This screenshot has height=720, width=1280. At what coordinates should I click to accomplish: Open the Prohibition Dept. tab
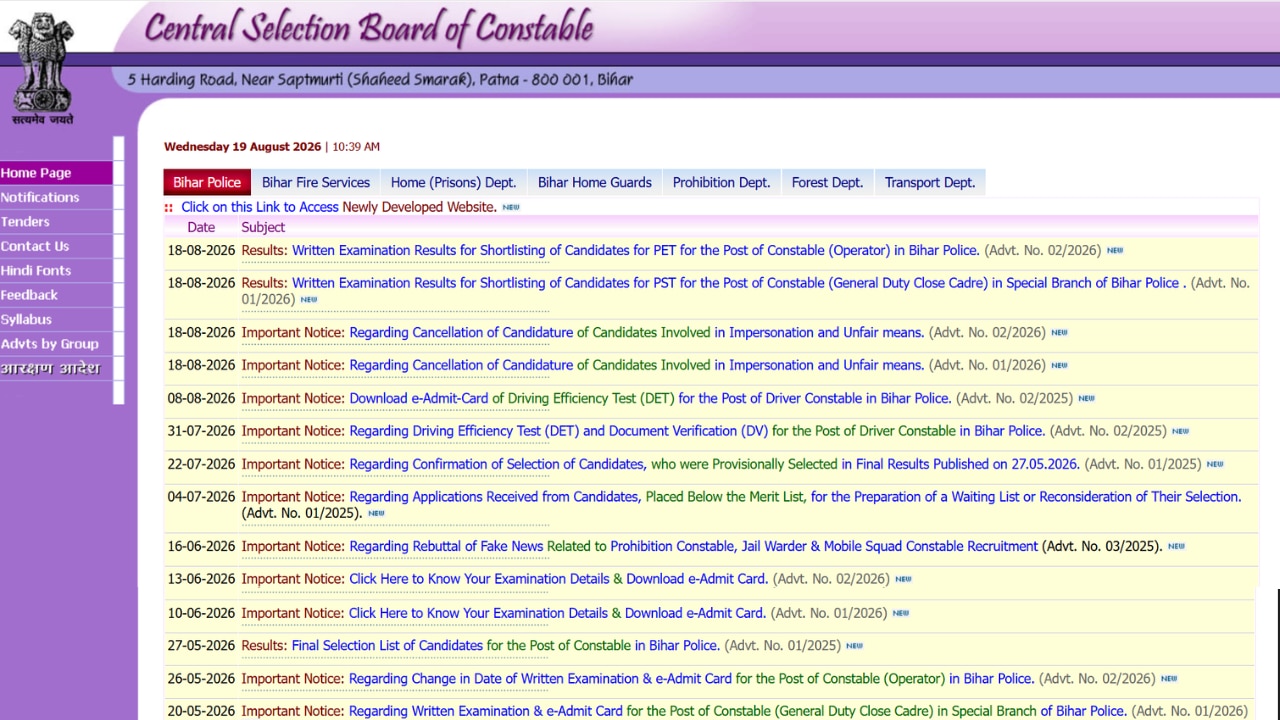[721, 182]
